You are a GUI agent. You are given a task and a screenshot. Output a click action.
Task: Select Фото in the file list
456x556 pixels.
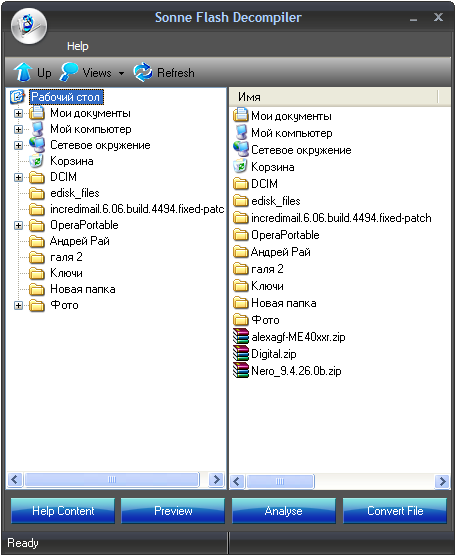265,320
